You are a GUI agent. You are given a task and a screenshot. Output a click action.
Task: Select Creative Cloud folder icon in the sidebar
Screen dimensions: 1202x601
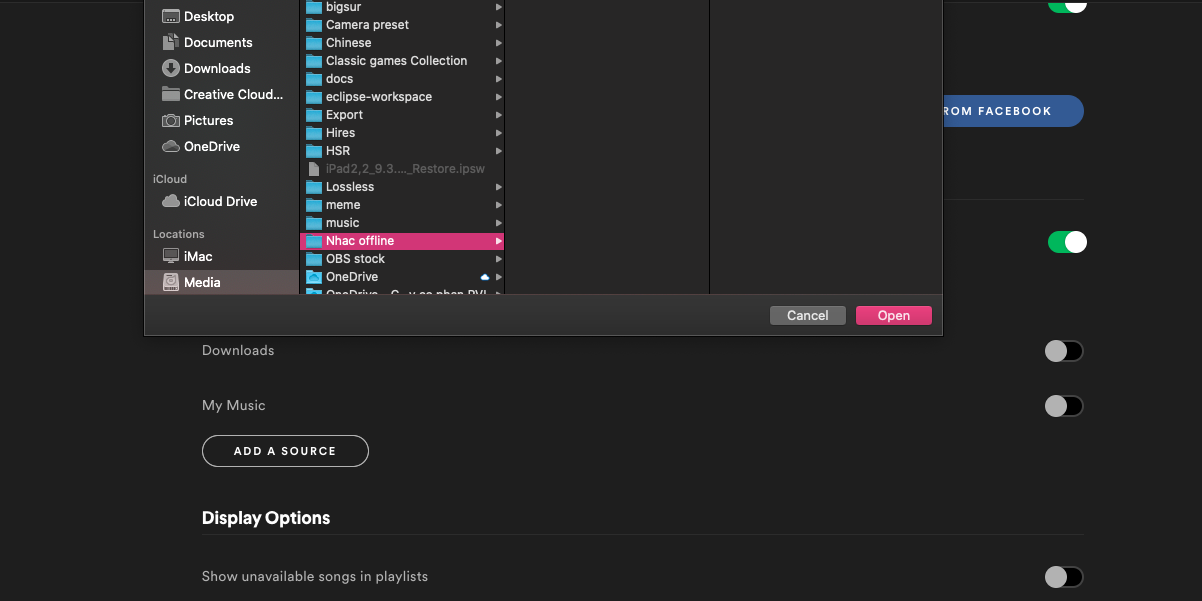171,94
